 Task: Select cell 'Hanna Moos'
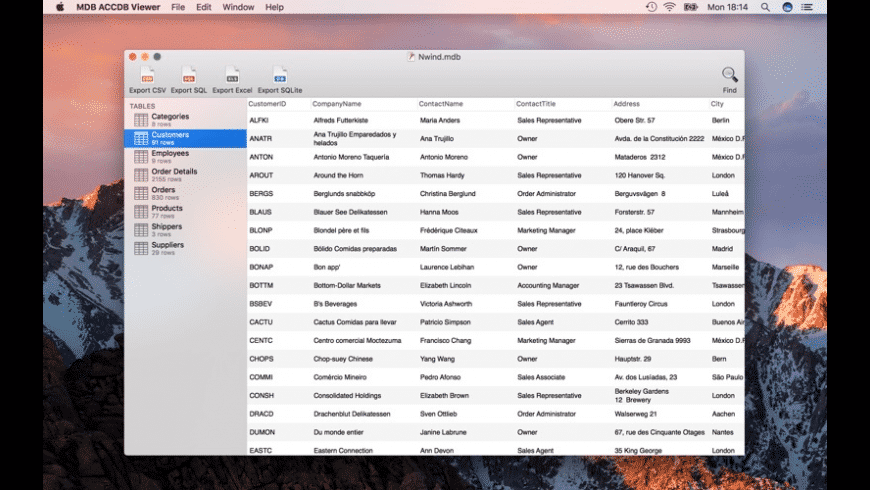[x=439, y=212]
